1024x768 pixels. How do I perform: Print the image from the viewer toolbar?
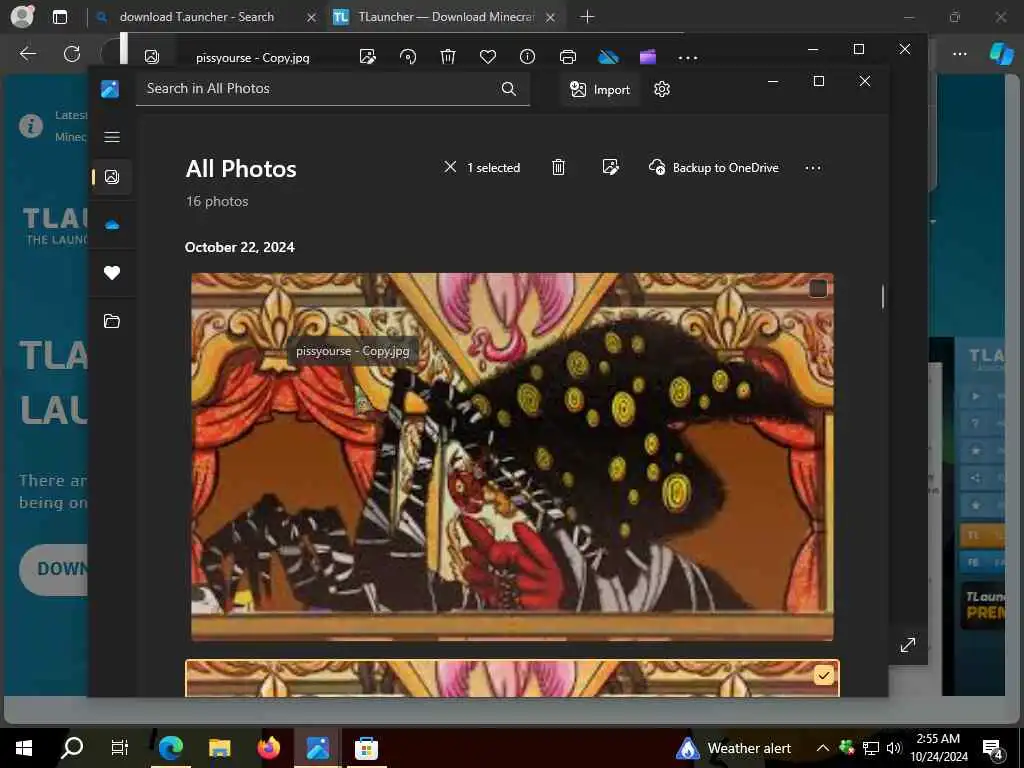(x=568, y=57)
